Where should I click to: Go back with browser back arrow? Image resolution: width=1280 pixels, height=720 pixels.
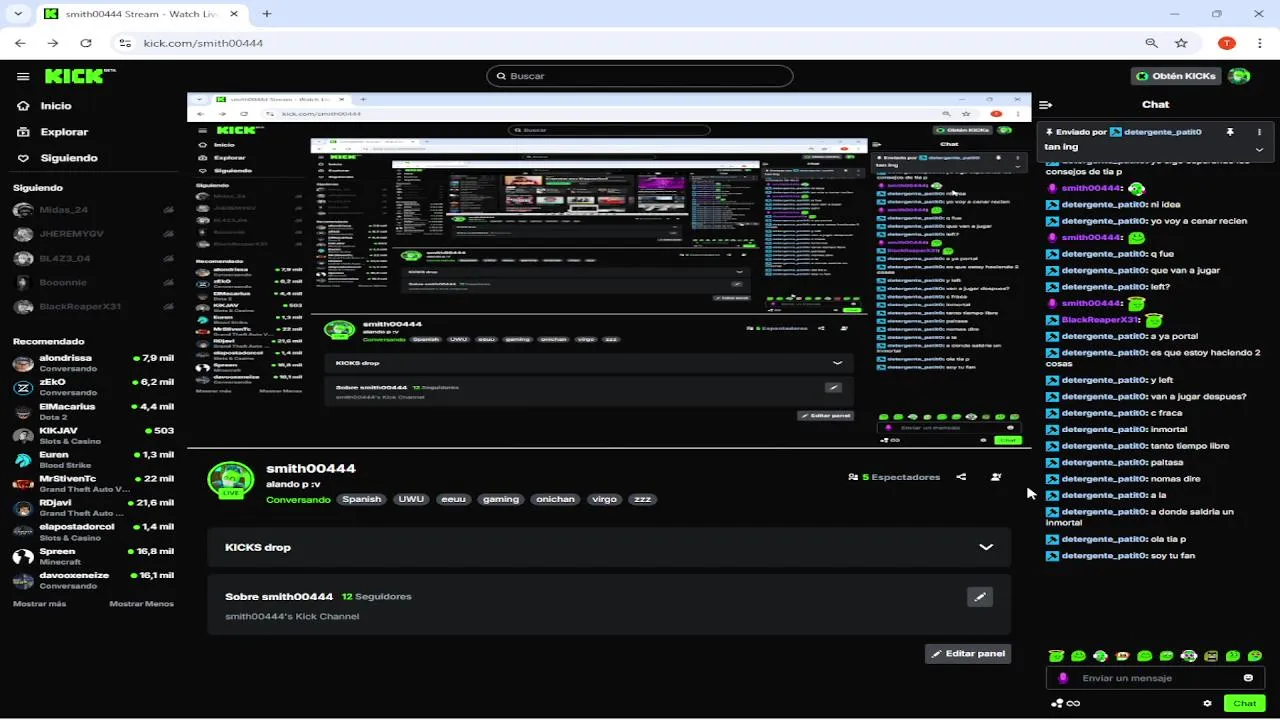[21, 43]
